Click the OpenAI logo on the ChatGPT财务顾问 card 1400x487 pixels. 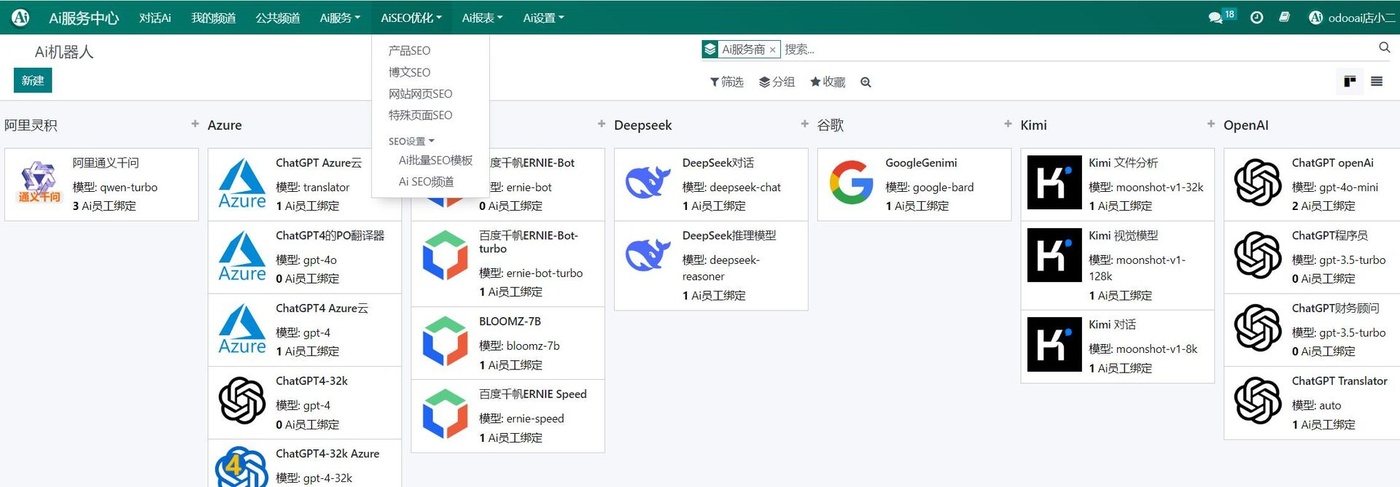pyautogui.click(x=1258, y=327)
